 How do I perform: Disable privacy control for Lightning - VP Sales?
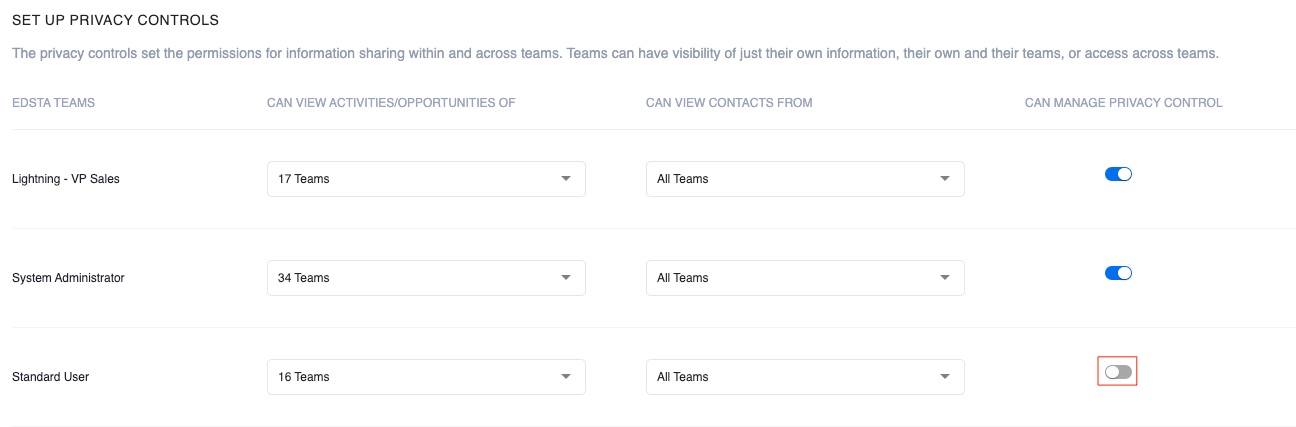1118,174
